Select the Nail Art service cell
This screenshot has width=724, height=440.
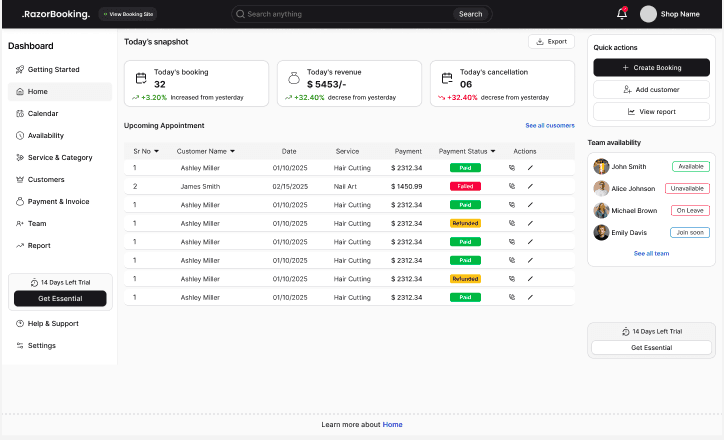click(x=345, y=187)
